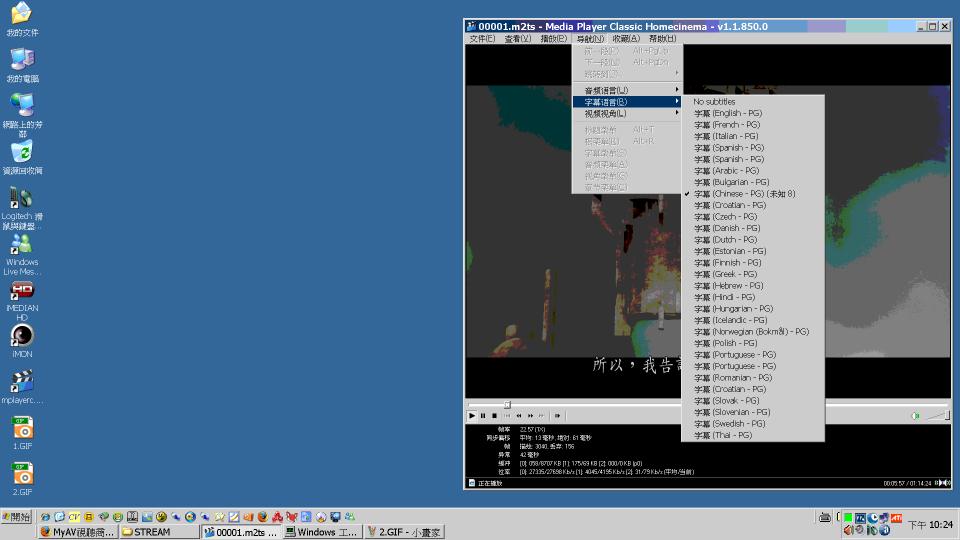The height and width of the screenshot is (540, 960).
Task: Switch to STREAM taskbar window
Action: (x=158, y=532)
